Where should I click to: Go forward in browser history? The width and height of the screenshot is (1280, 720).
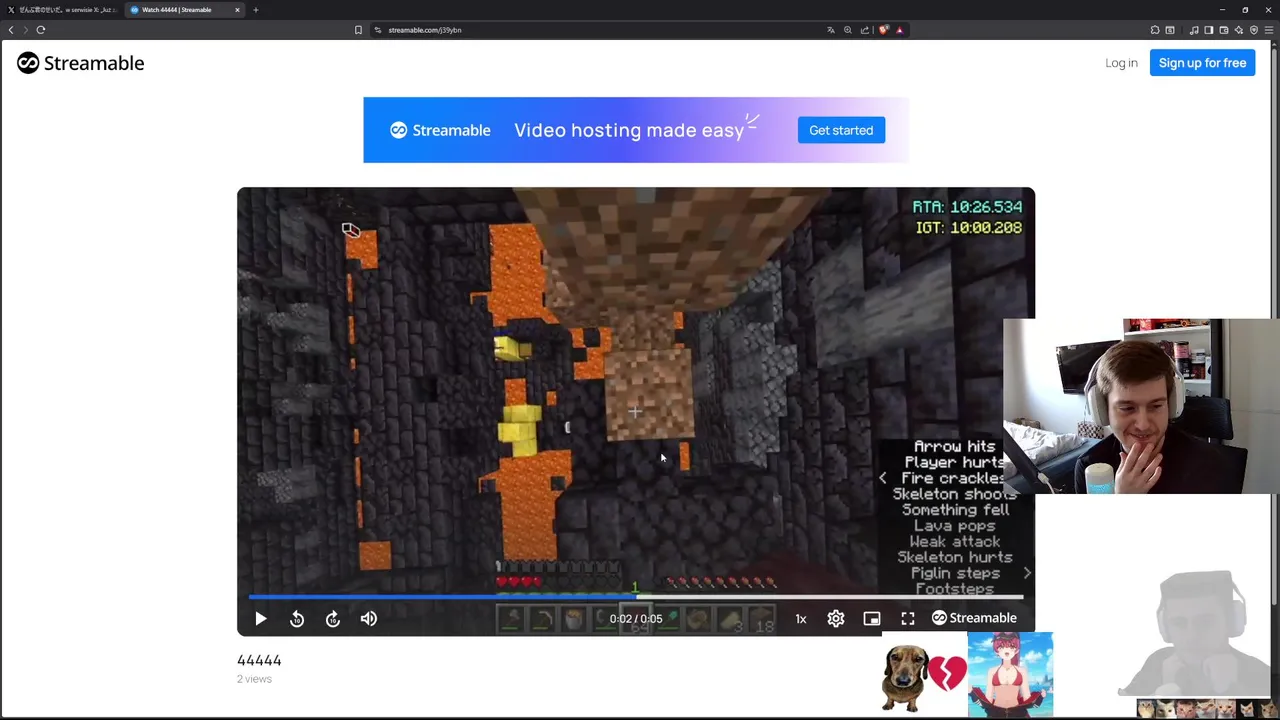[x=26, y=30]
